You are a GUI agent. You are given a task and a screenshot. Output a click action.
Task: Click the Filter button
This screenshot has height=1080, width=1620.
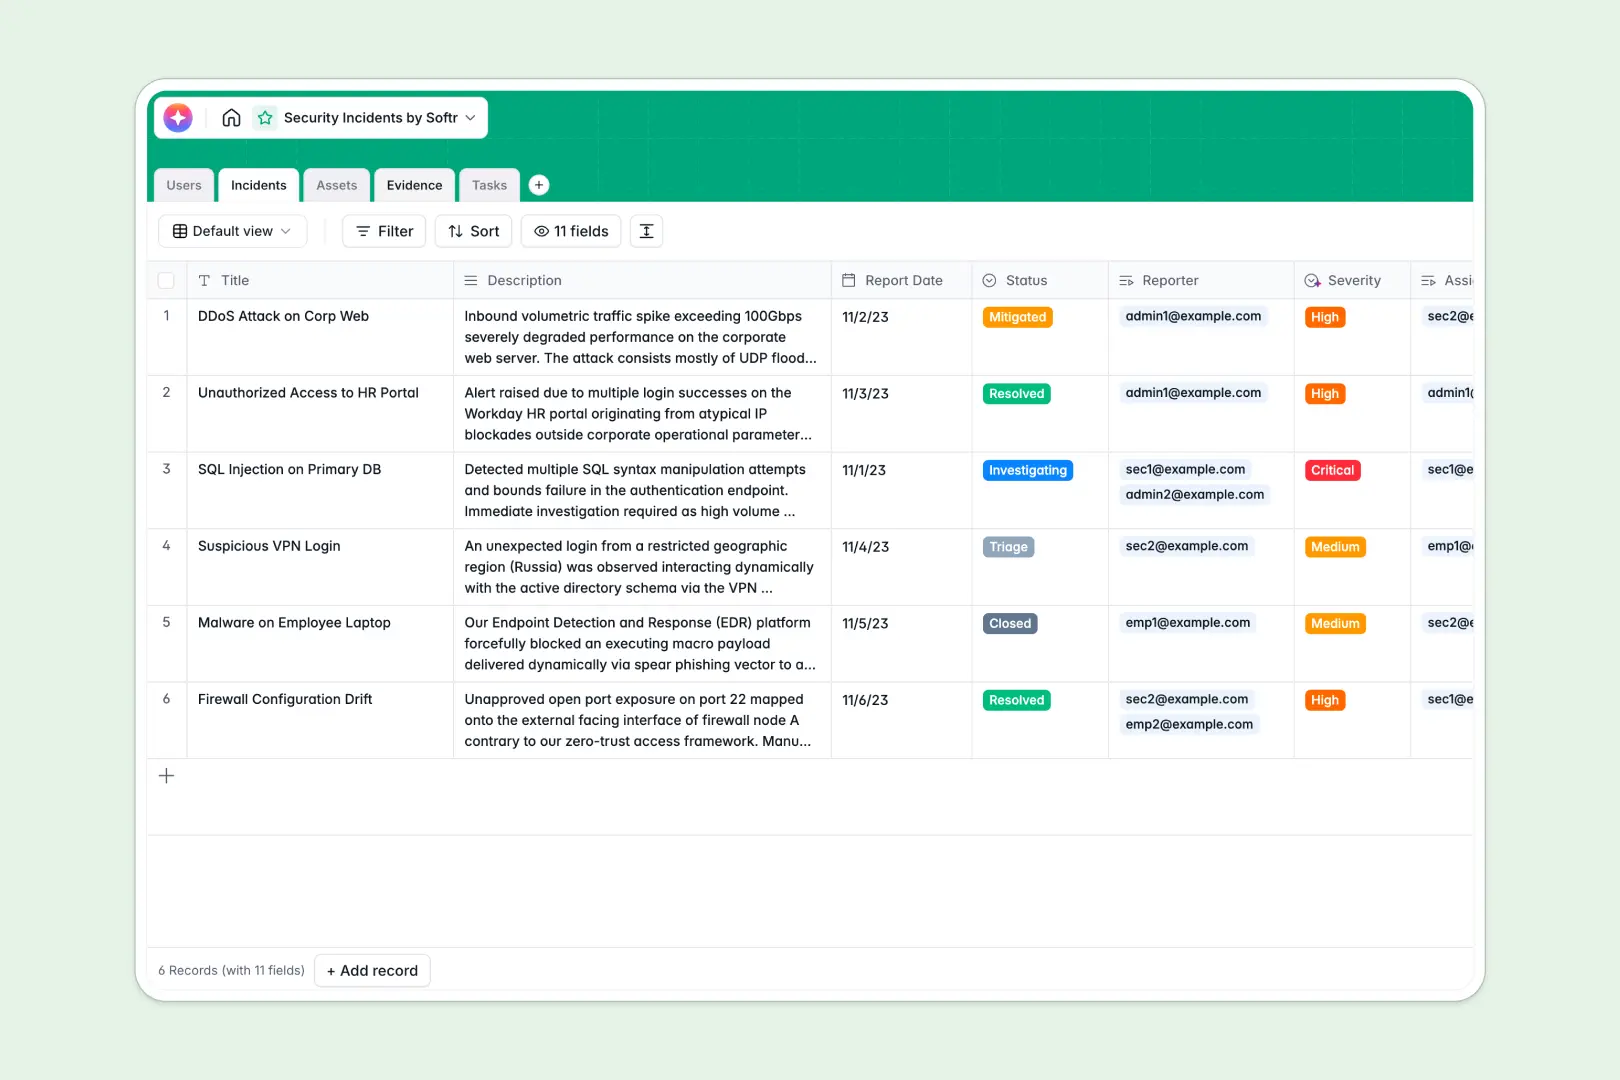384,231
